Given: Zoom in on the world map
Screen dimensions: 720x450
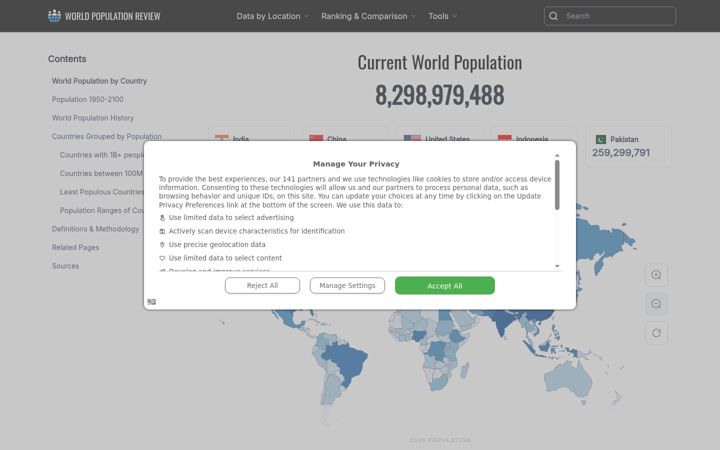Looking at the screenshot, I should click(x=656, y=275).
